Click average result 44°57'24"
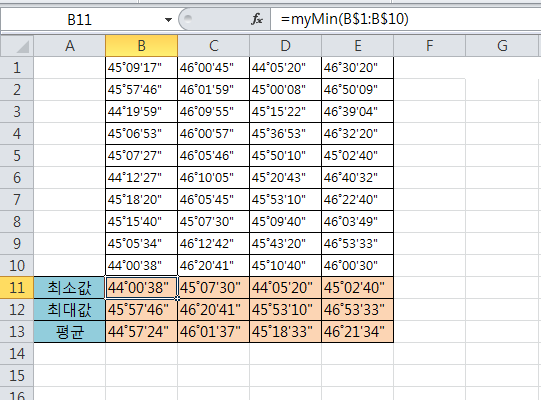This screenshot has height=400, width=541. click(141, 332)
